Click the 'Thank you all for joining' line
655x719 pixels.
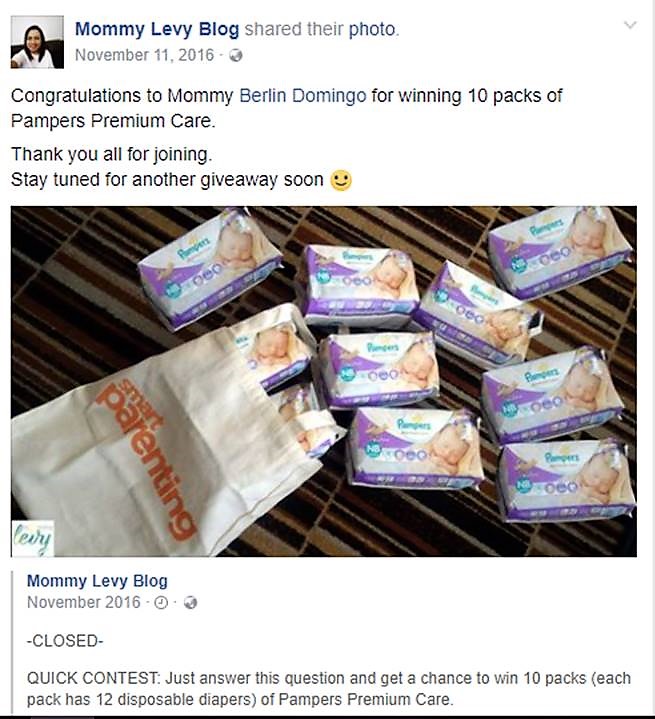click(x=111, y=154)
